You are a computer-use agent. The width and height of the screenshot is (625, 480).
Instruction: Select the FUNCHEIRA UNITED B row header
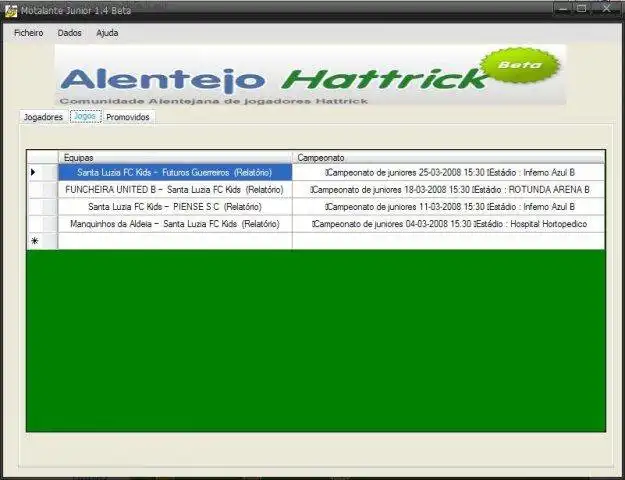[42, 189]
